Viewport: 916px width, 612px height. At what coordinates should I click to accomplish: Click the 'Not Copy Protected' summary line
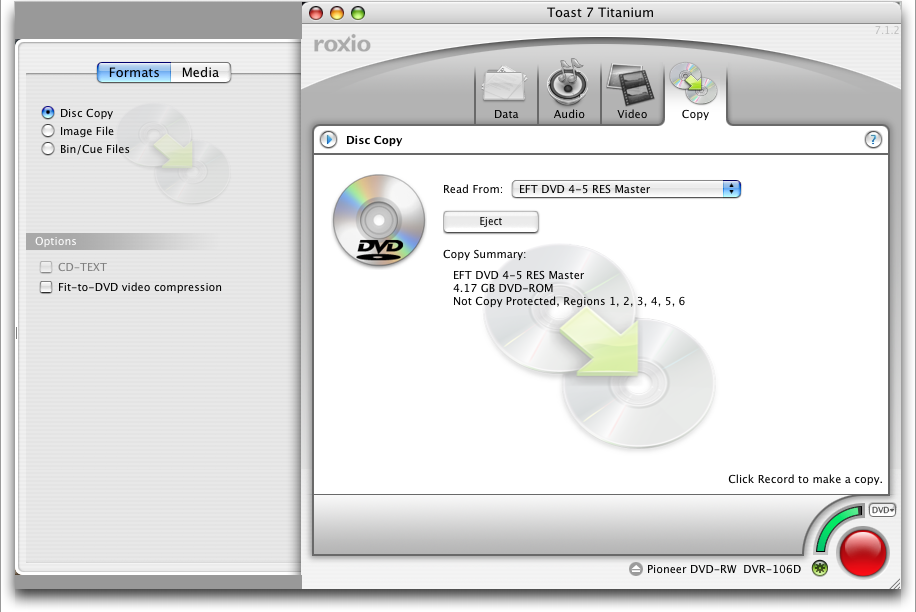click(x=569, y=301)
